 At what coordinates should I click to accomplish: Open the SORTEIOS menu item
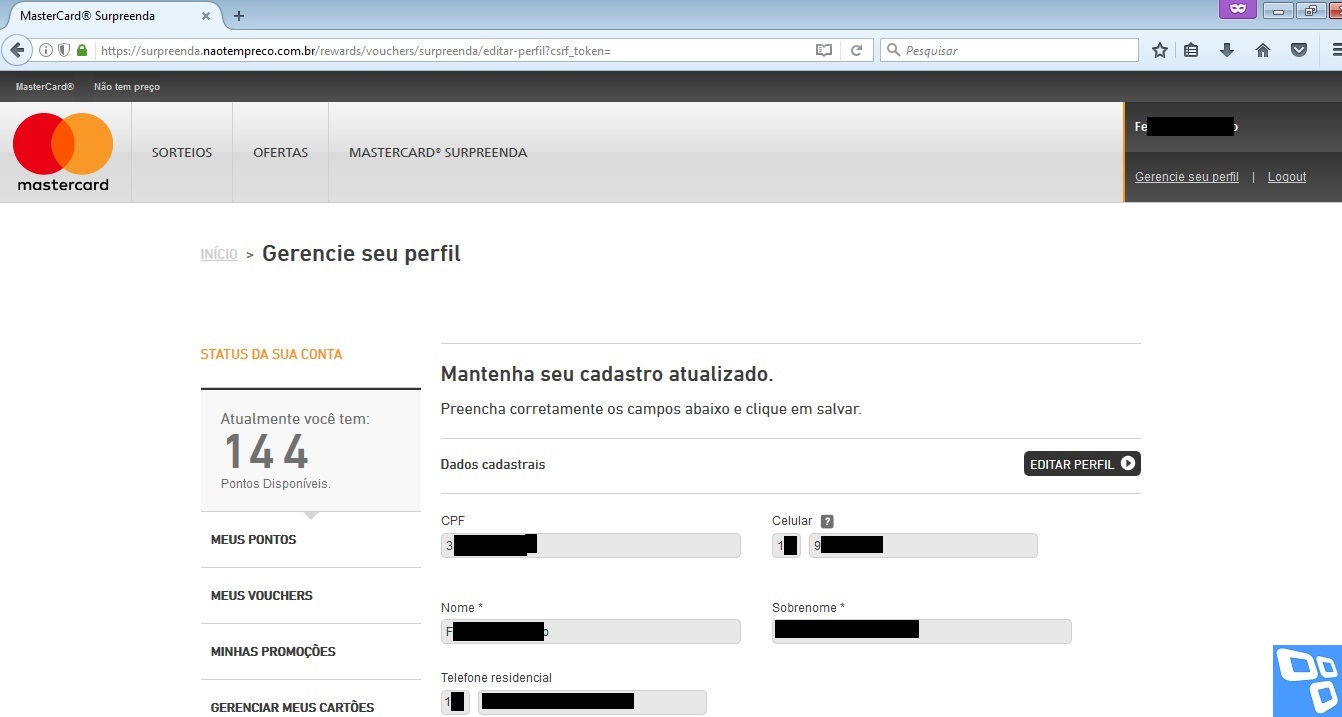[x=182, y=153]
